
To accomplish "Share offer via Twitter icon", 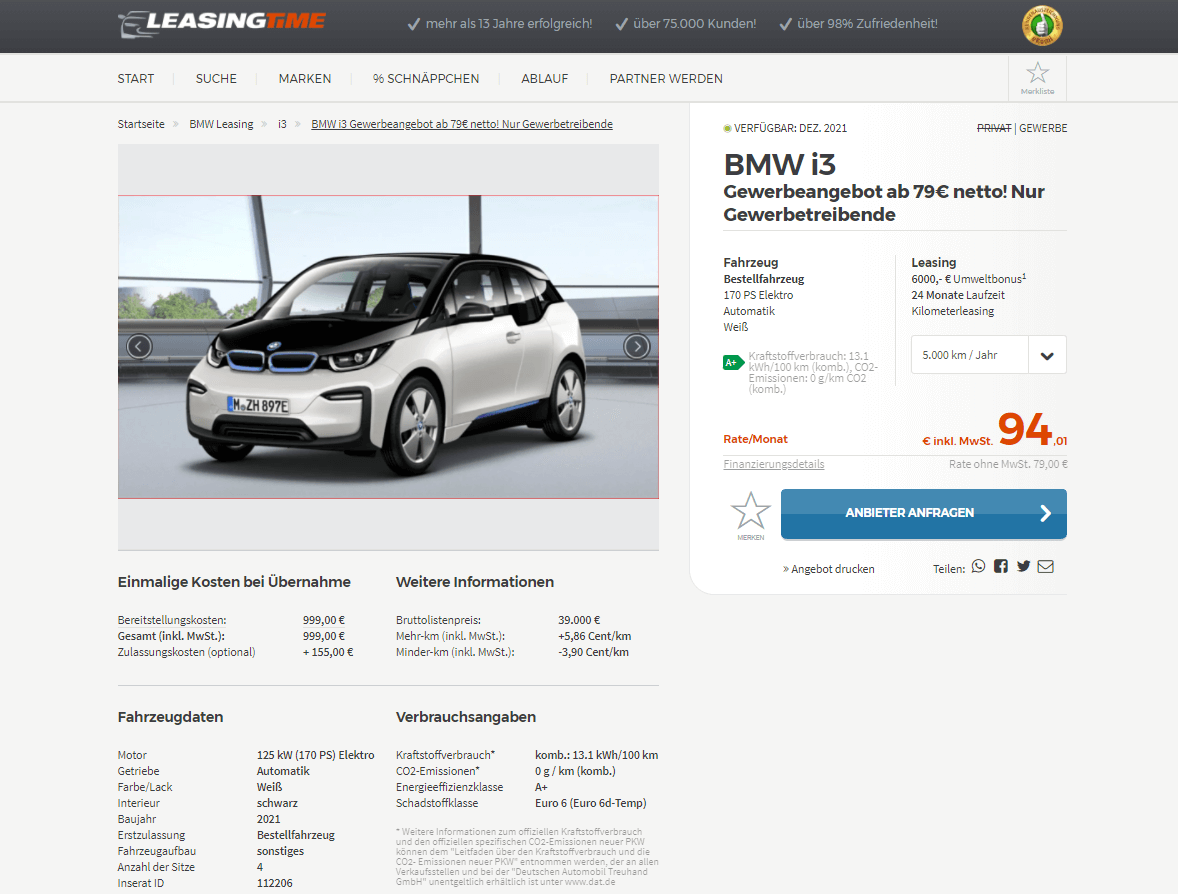I will coord(1023,566).
